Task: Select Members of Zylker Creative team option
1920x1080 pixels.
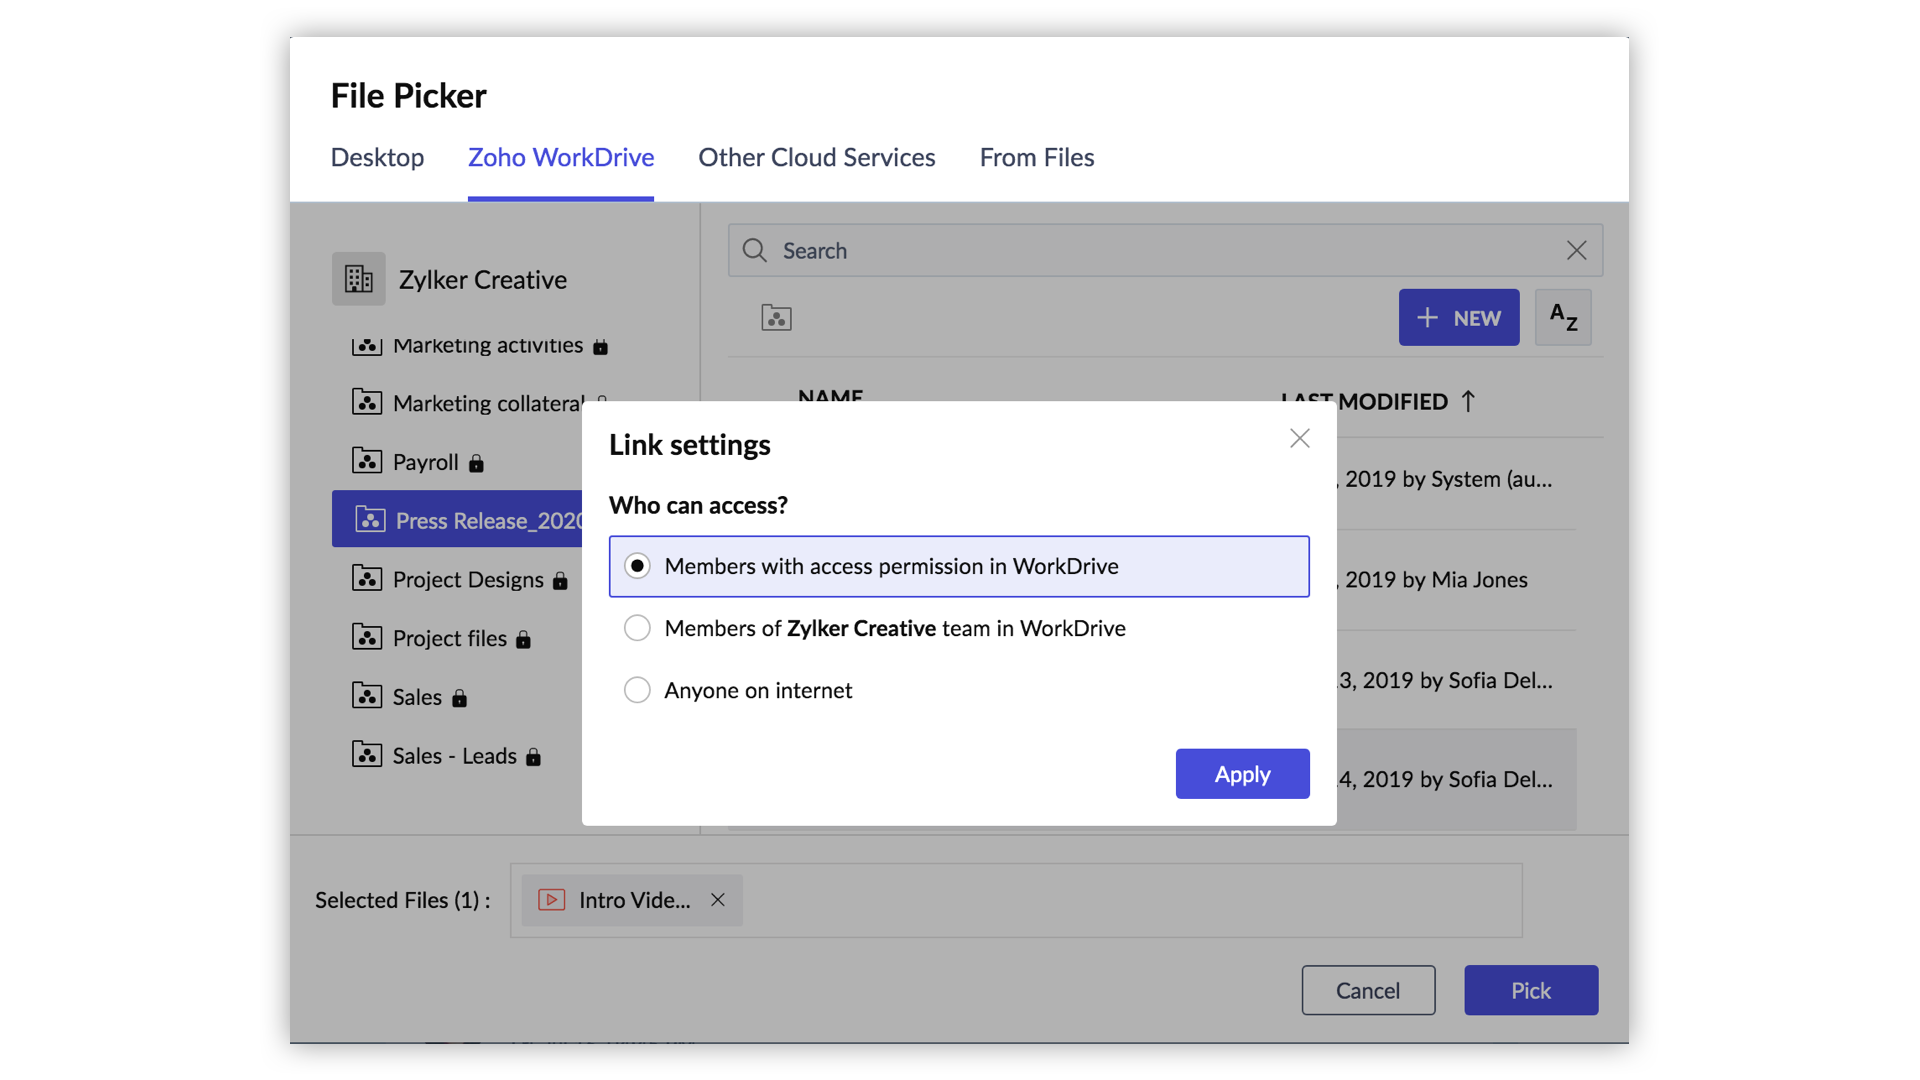Action: coord(637,628)
